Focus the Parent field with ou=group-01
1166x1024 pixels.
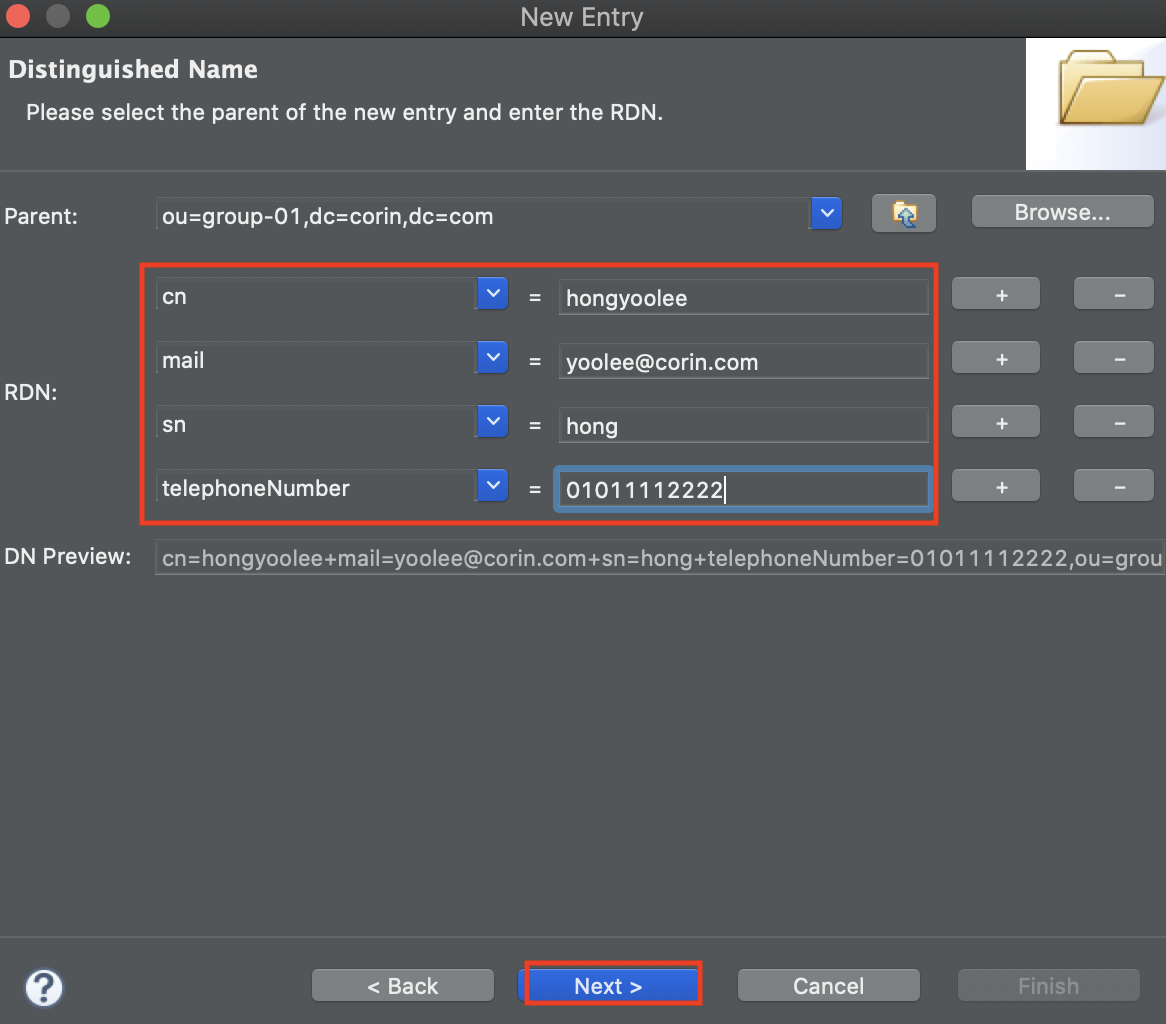pyautogui.click(x=483, y=216)
